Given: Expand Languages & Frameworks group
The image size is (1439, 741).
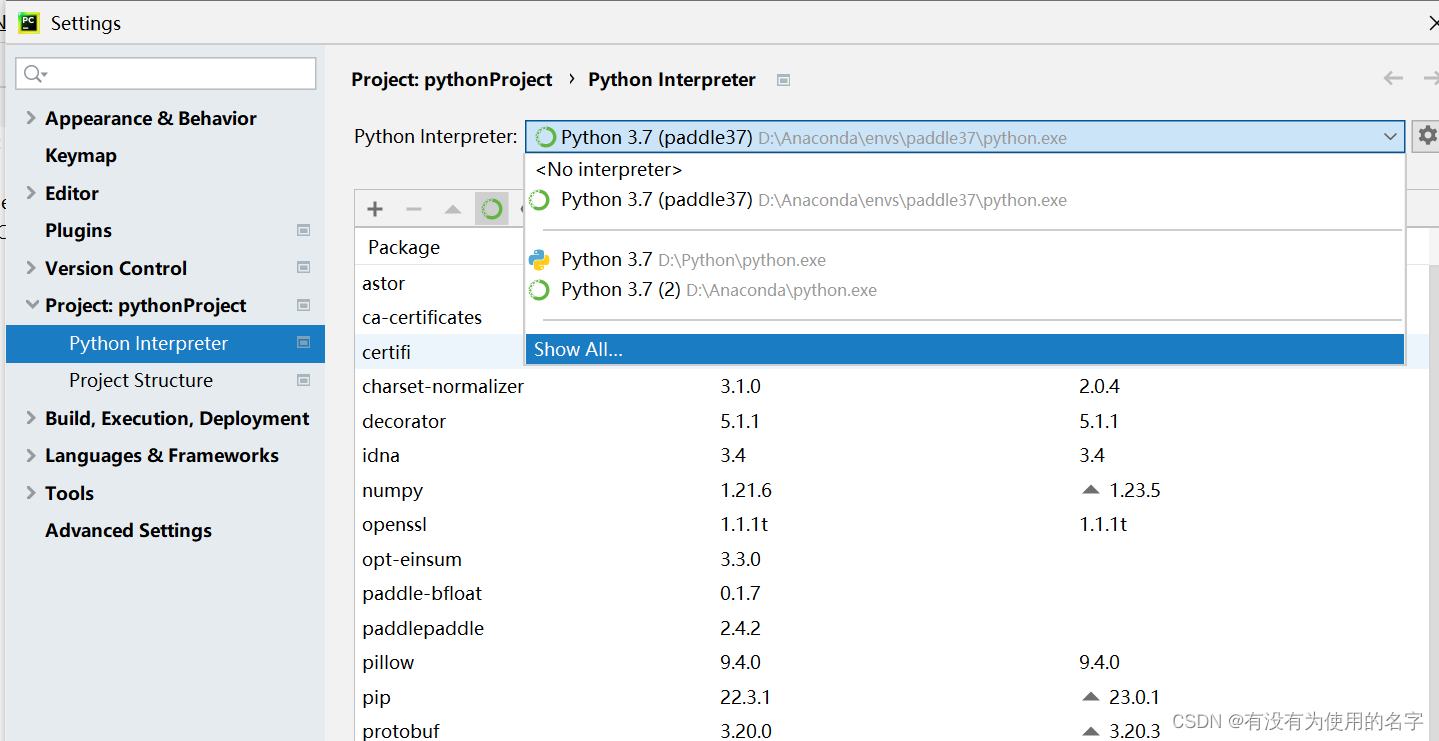Looking at the screenshot, I should click(x=31, y=455).
